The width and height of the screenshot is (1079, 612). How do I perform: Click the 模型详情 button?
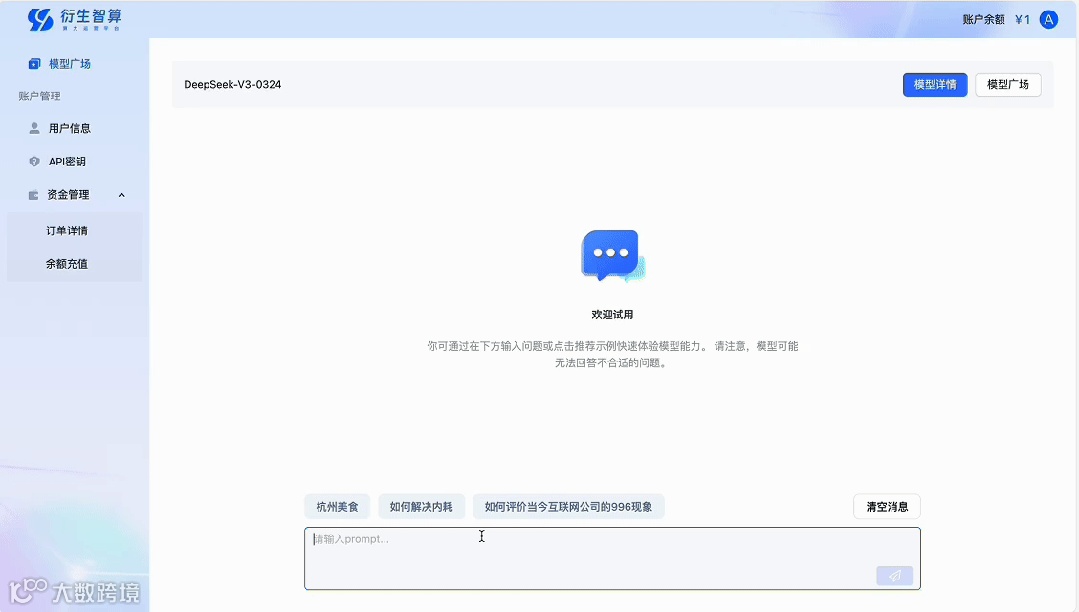click(x=935, y=85)
